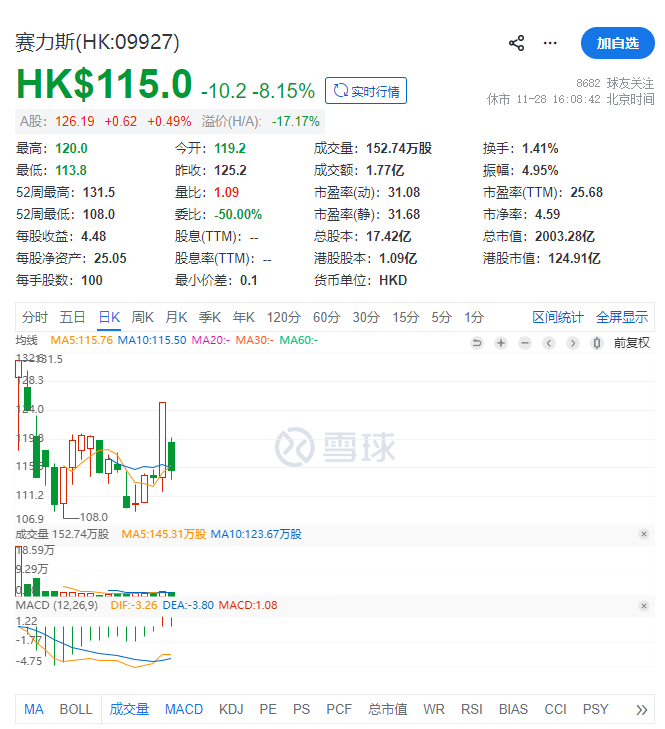The image size is (665, 729).
Task: Open 全屏显示 fullscreen chart link
Action: 622,317
